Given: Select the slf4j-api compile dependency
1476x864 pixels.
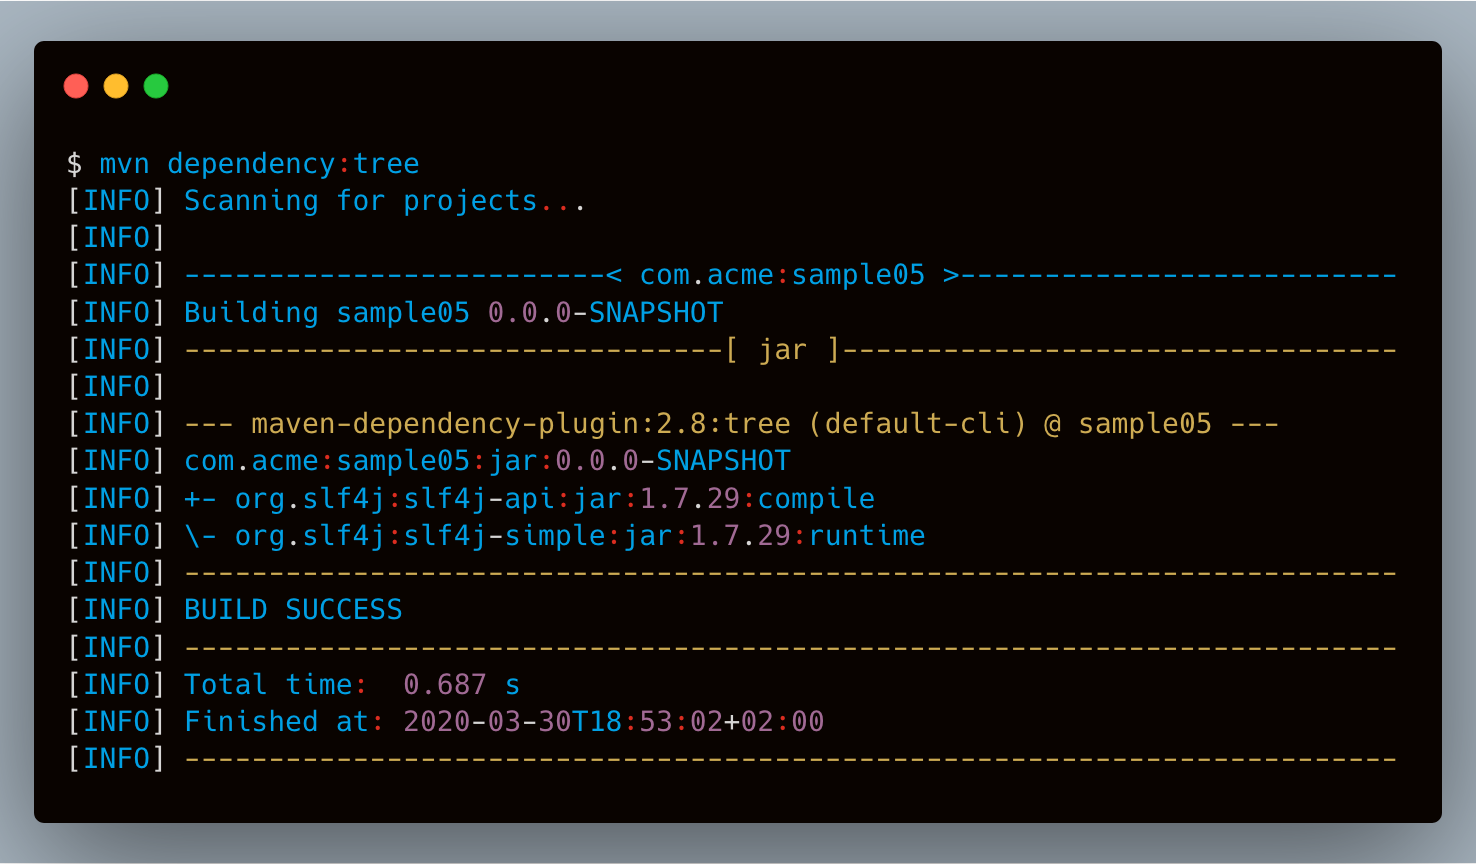Looking at the screenshot, I should pyautogui.click(x=555, y=499).
